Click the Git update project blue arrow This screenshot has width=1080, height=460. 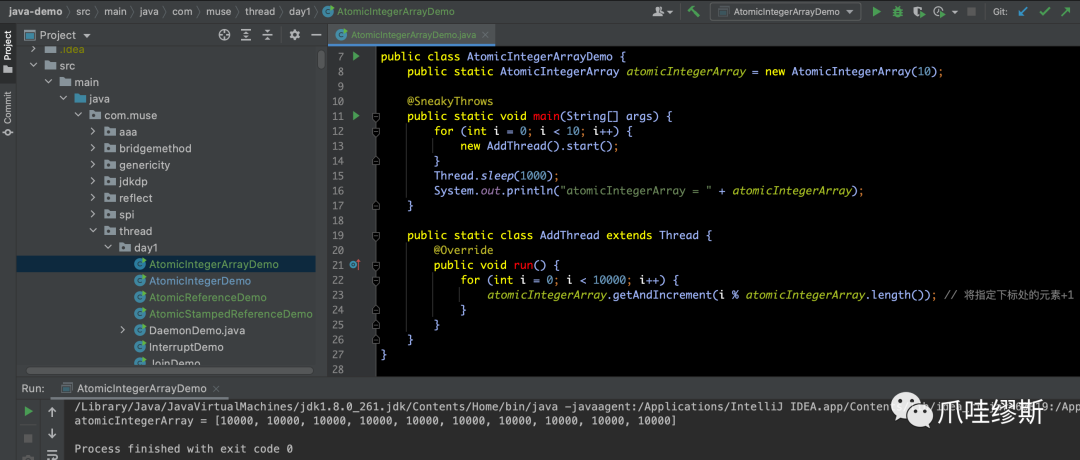coord(1022,11)
